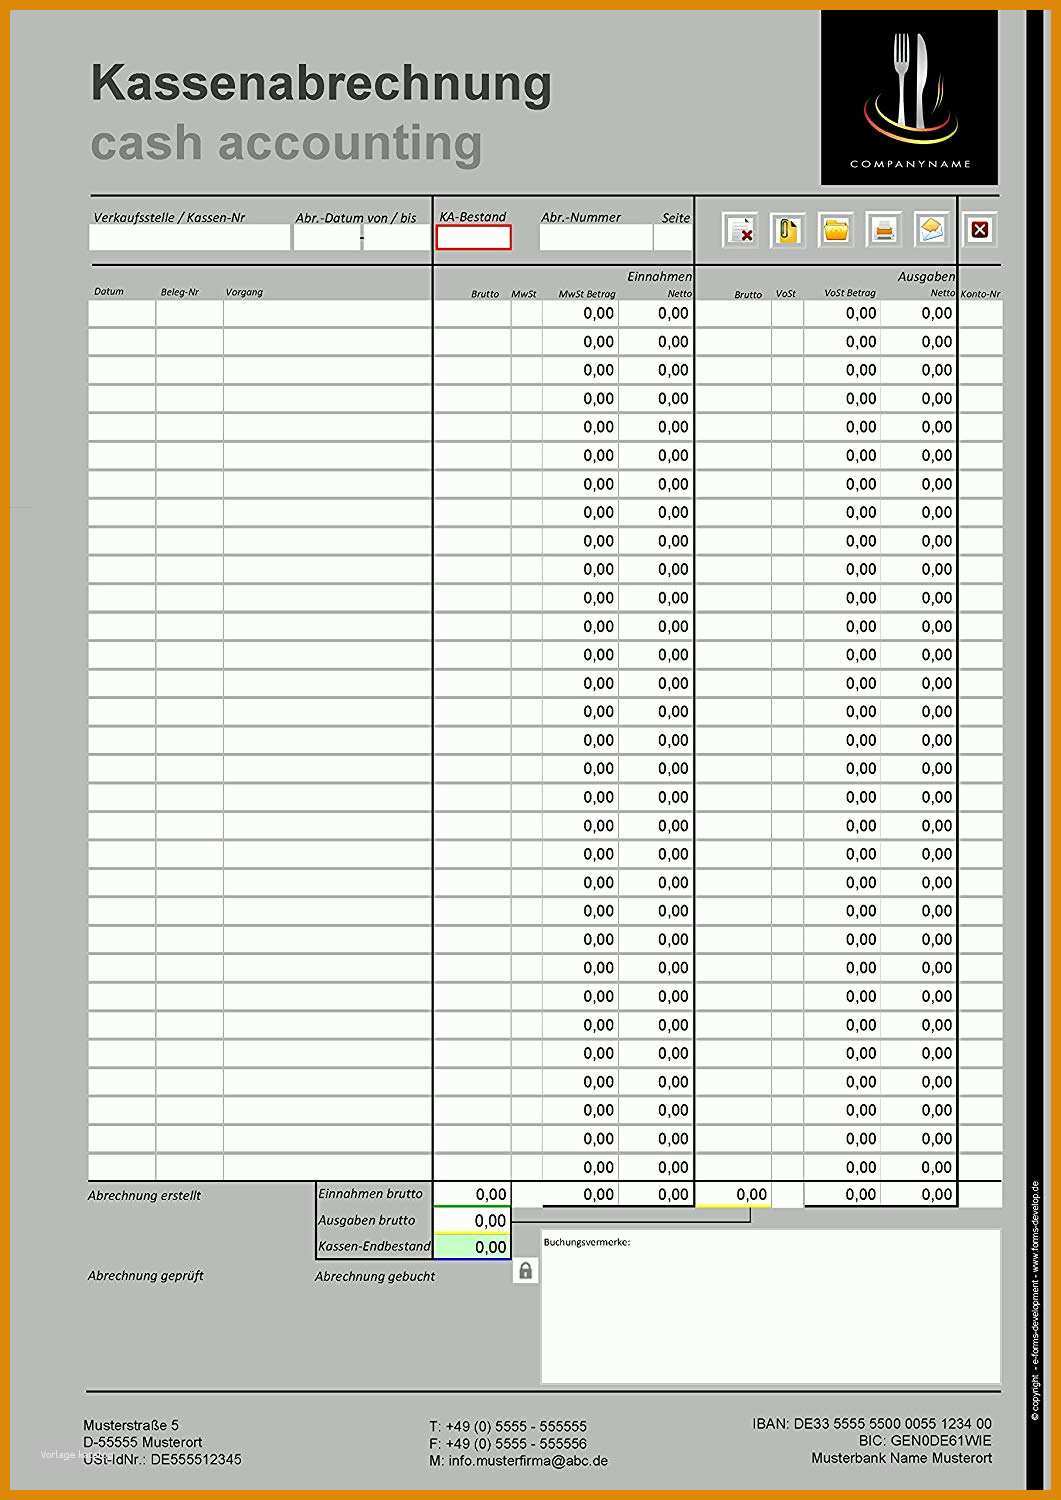The image size is (1061, 1500).
Task: Click the first row VoSt rate cell
Action: 788,313
